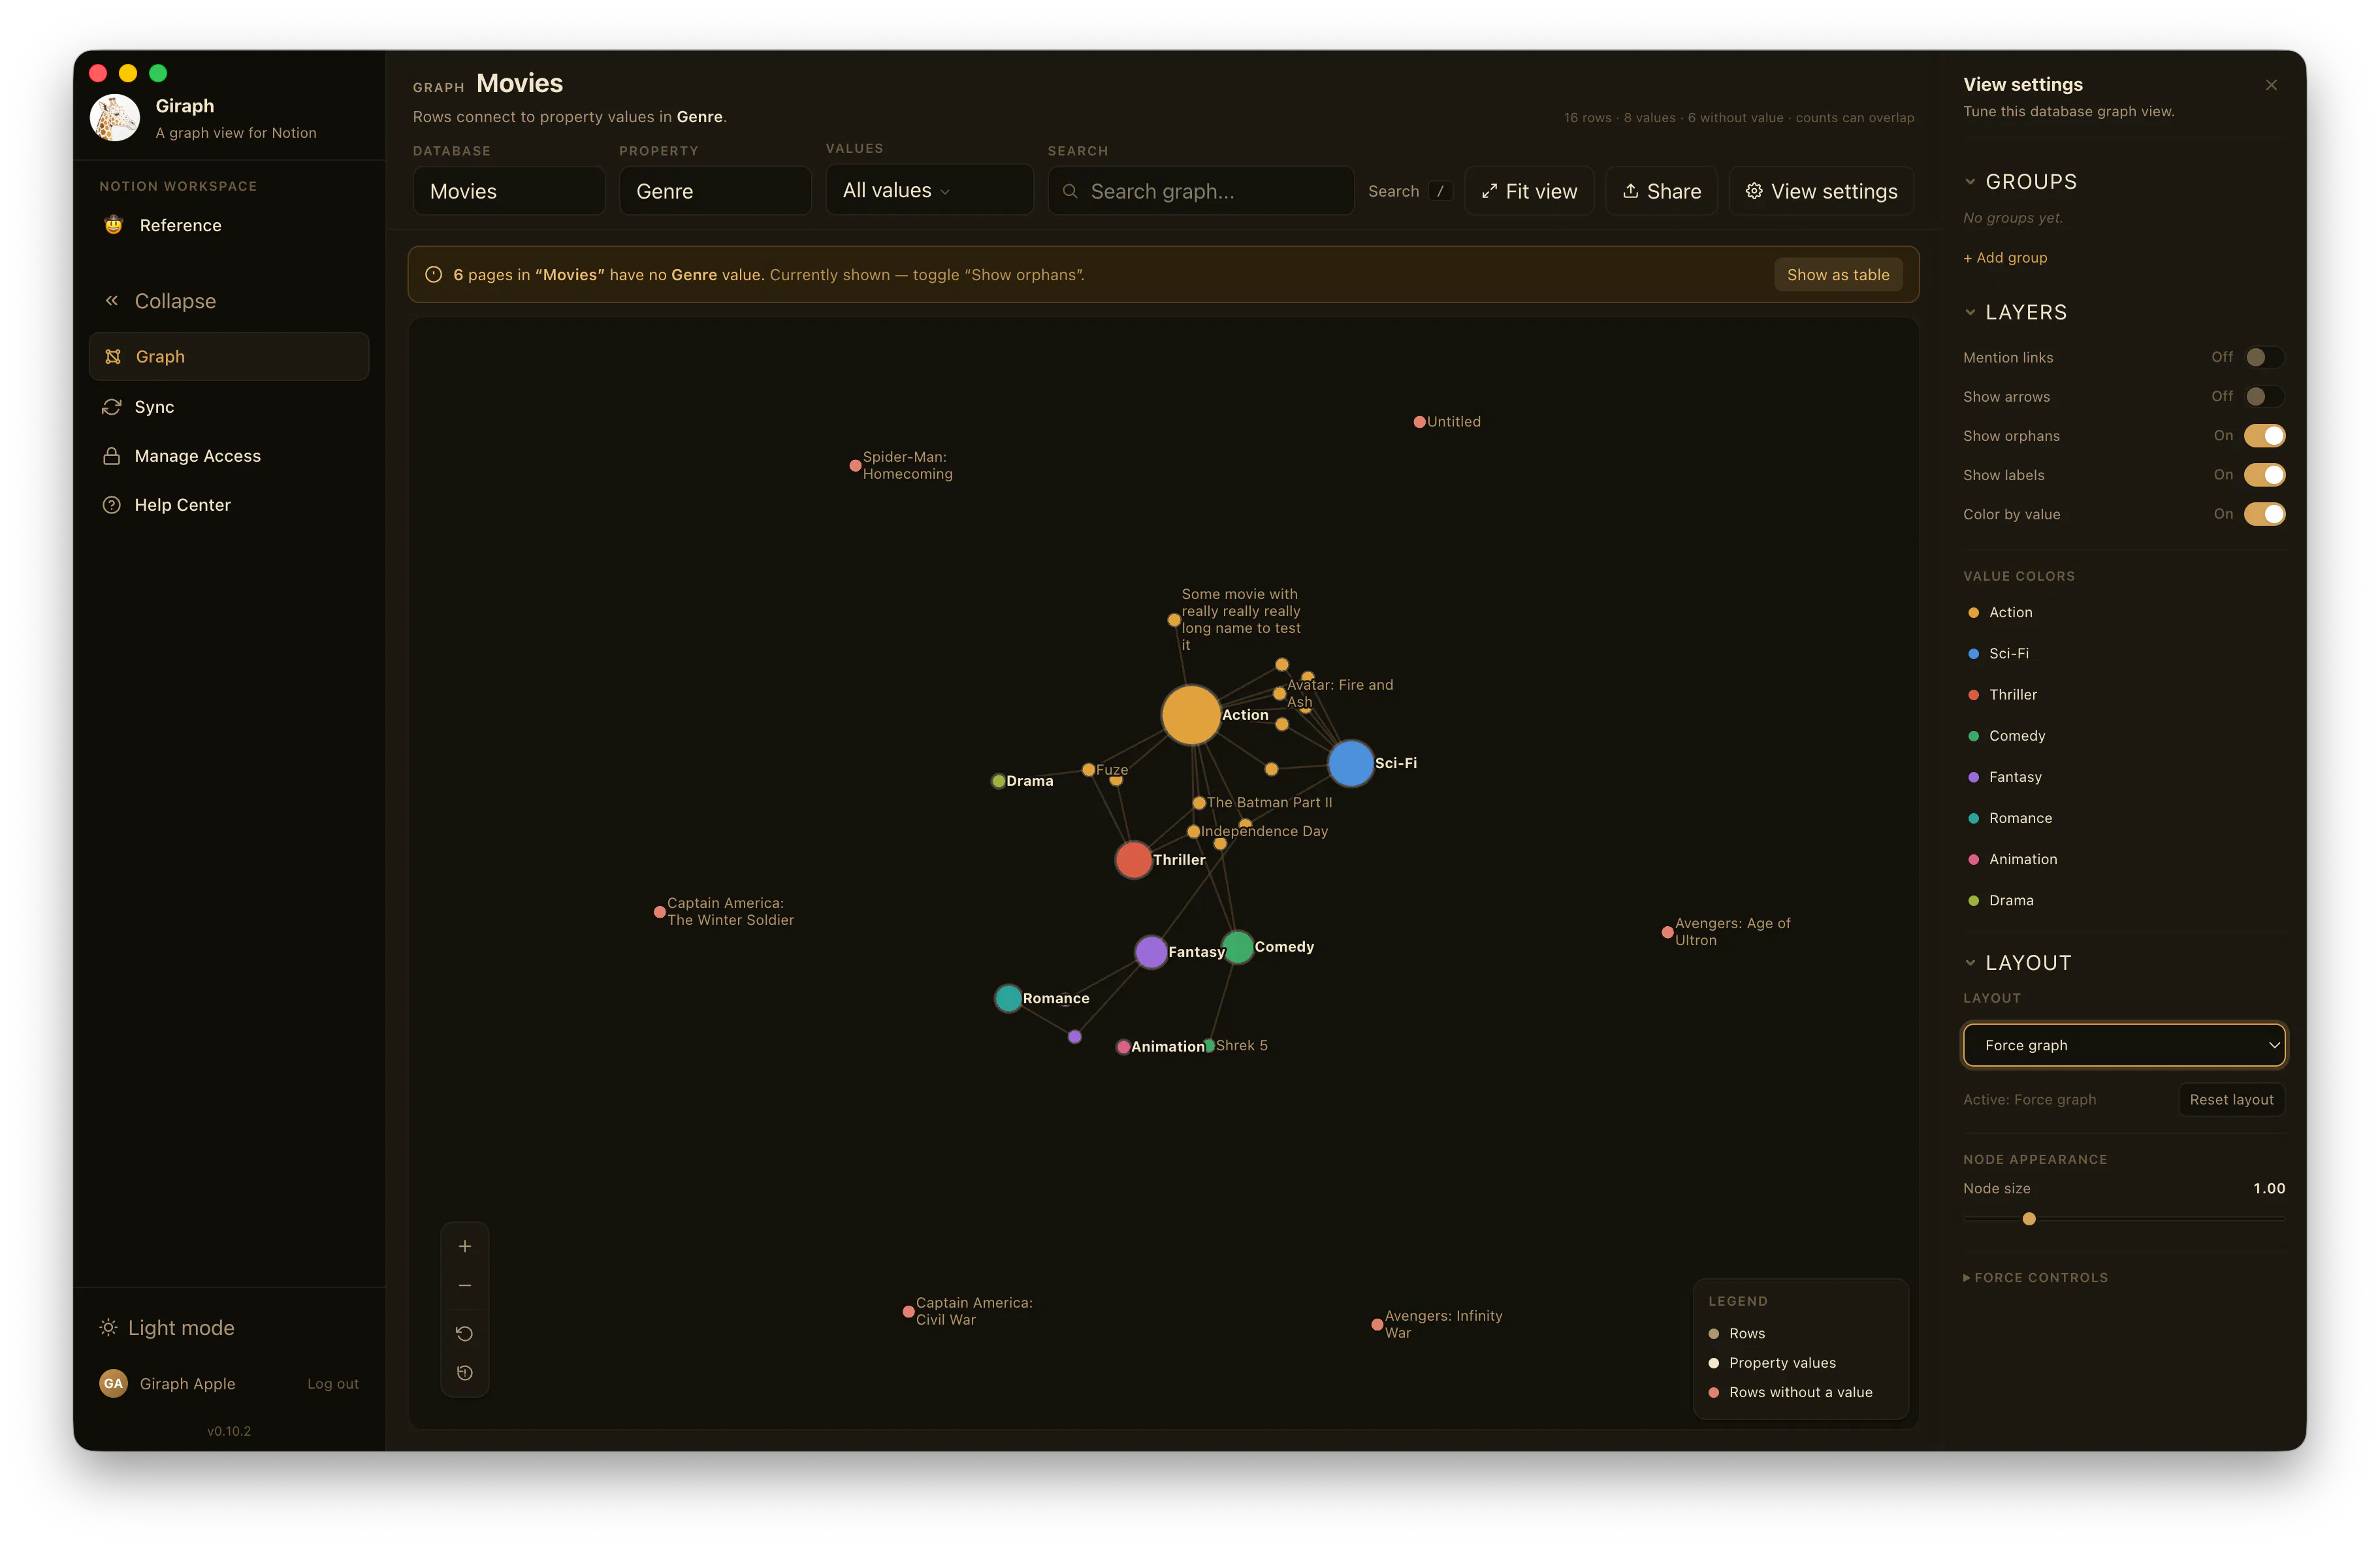Screen dimensions: 2380x1548
Task: Click the Giraph giraffe logo avatar
Action: coord(115,118)
